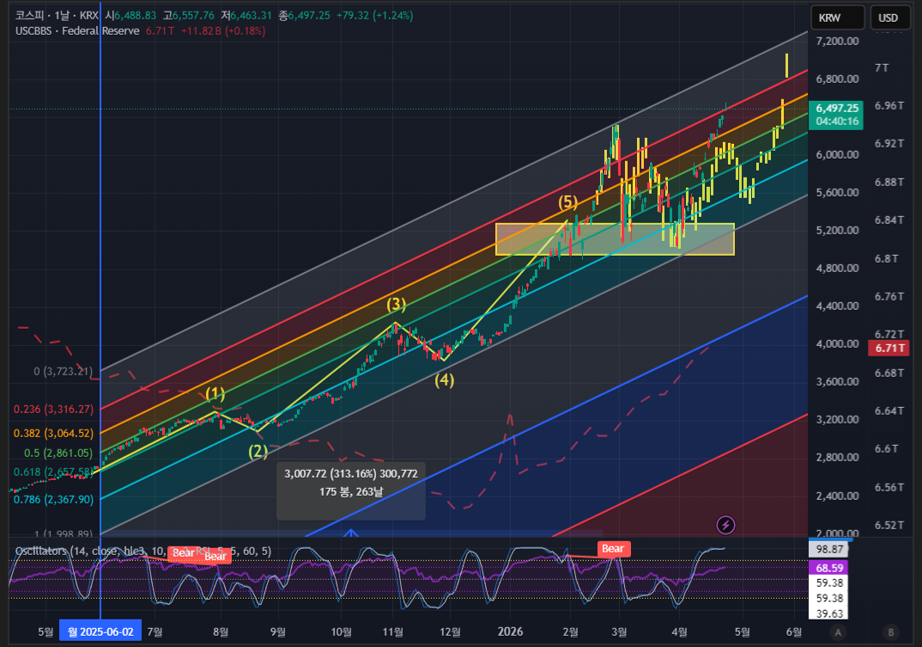Select the wave (3) label
The width and height of the screenshot is (922, 647).
[396, 304]
